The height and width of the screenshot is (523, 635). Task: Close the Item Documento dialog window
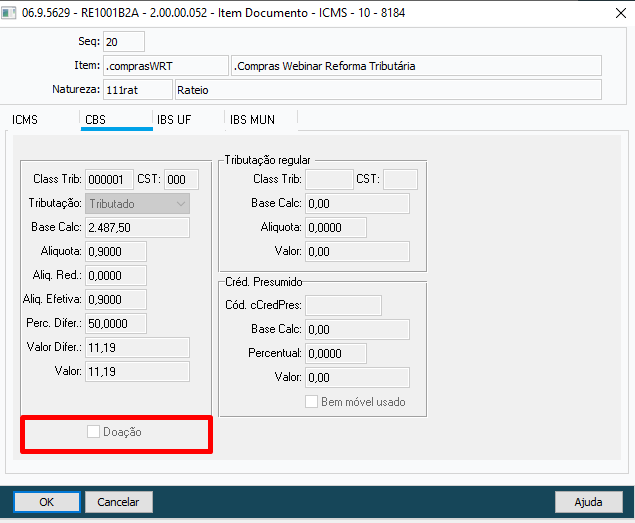pos(620,13)
